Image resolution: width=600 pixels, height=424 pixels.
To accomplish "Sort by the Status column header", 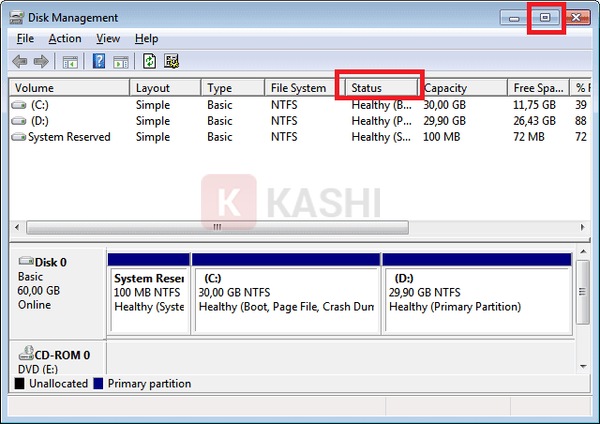I will (x=380, y=88).
